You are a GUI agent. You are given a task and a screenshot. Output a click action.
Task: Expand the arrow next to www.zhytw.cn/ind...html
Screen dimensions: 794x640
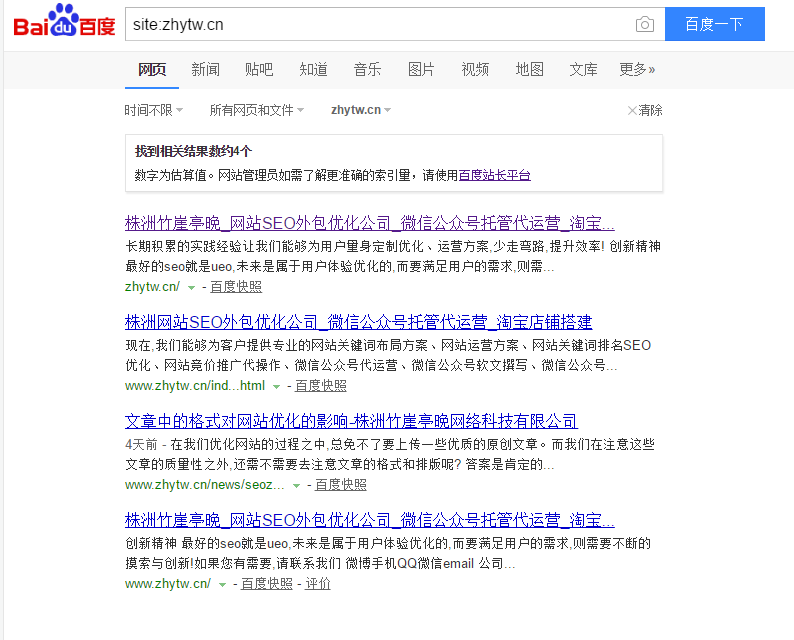(276, 387)
